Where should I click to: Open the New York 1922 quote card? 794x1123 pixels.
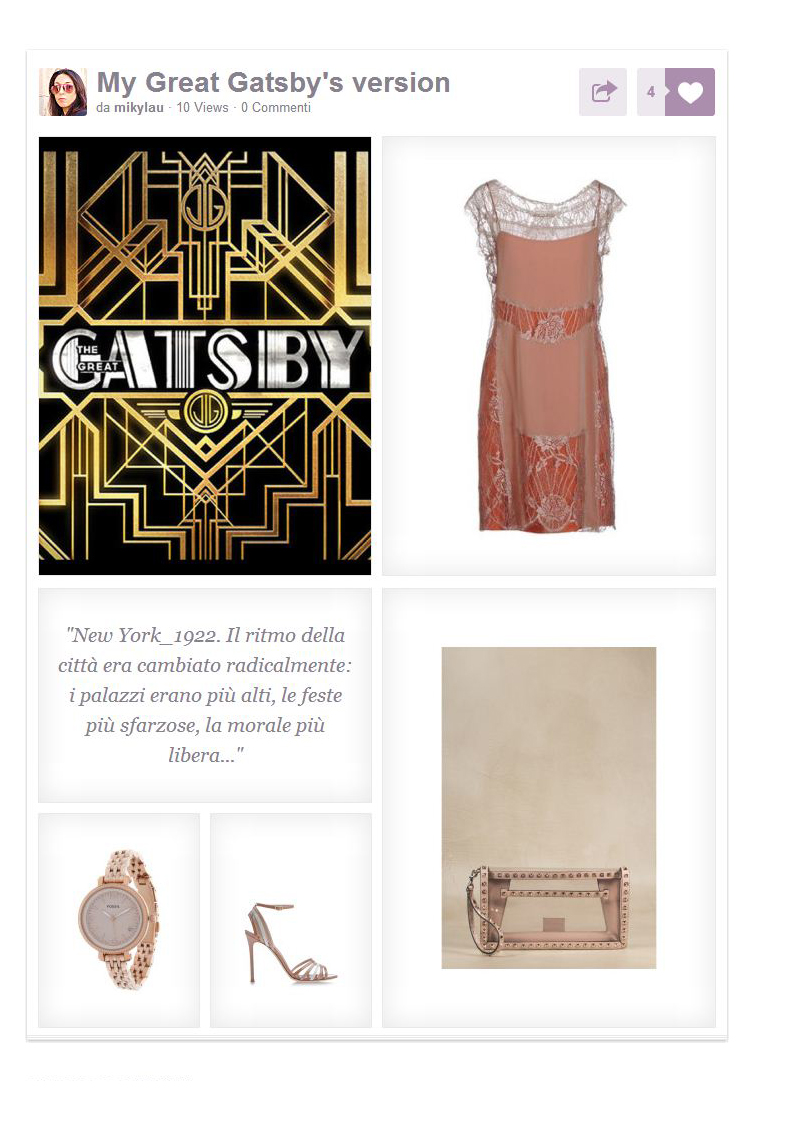(x=205, y=695)
